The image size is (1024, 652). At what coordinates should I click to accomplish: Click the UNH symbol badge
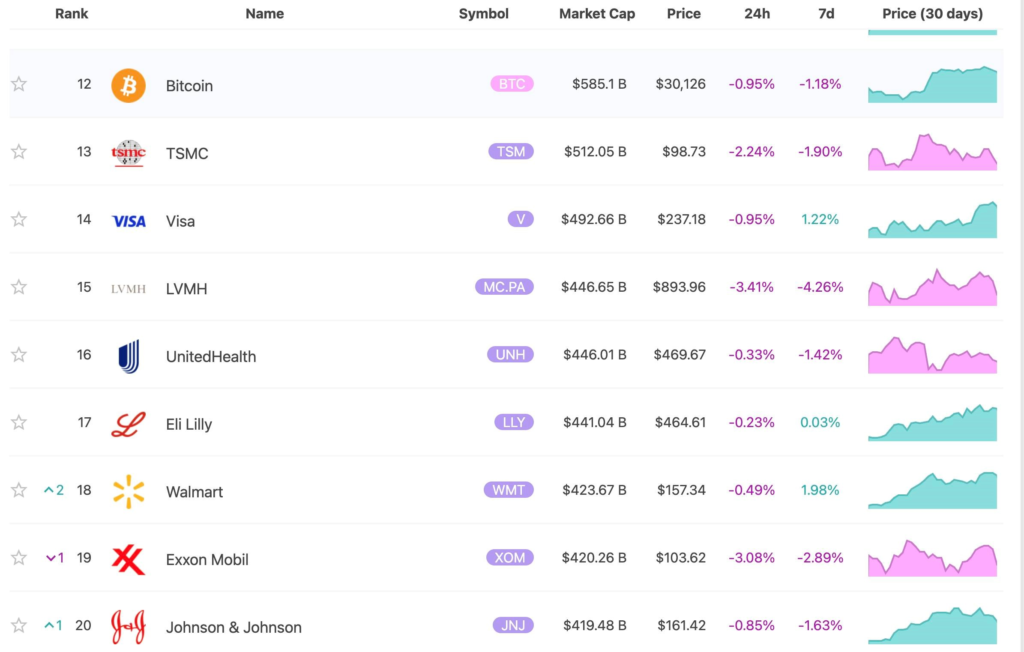point(510,355)
